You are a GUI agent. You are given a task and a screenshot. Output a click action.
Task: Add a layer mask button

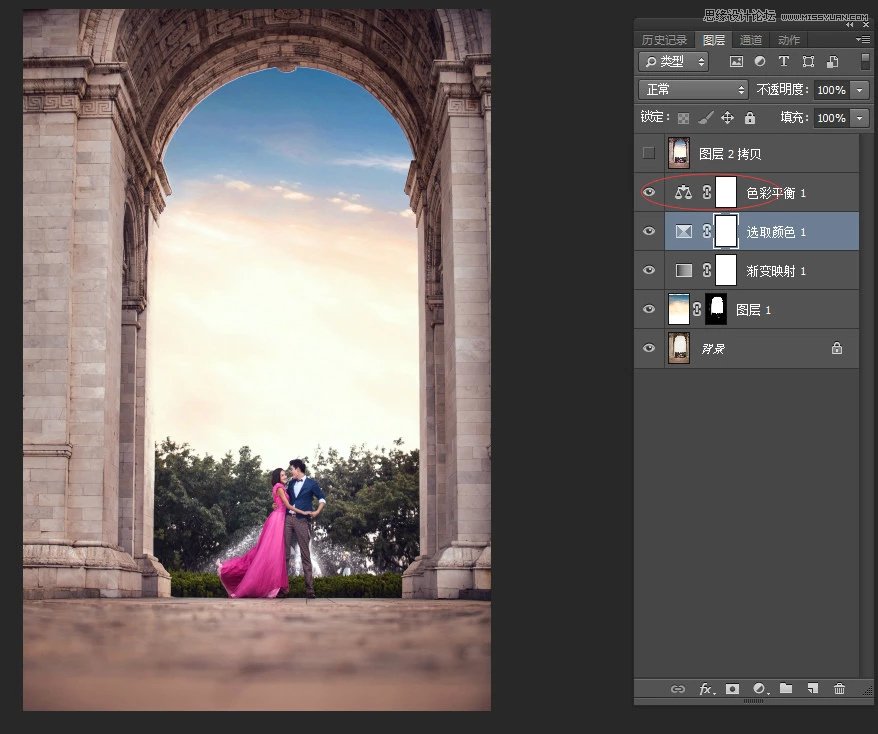point(732,689)
